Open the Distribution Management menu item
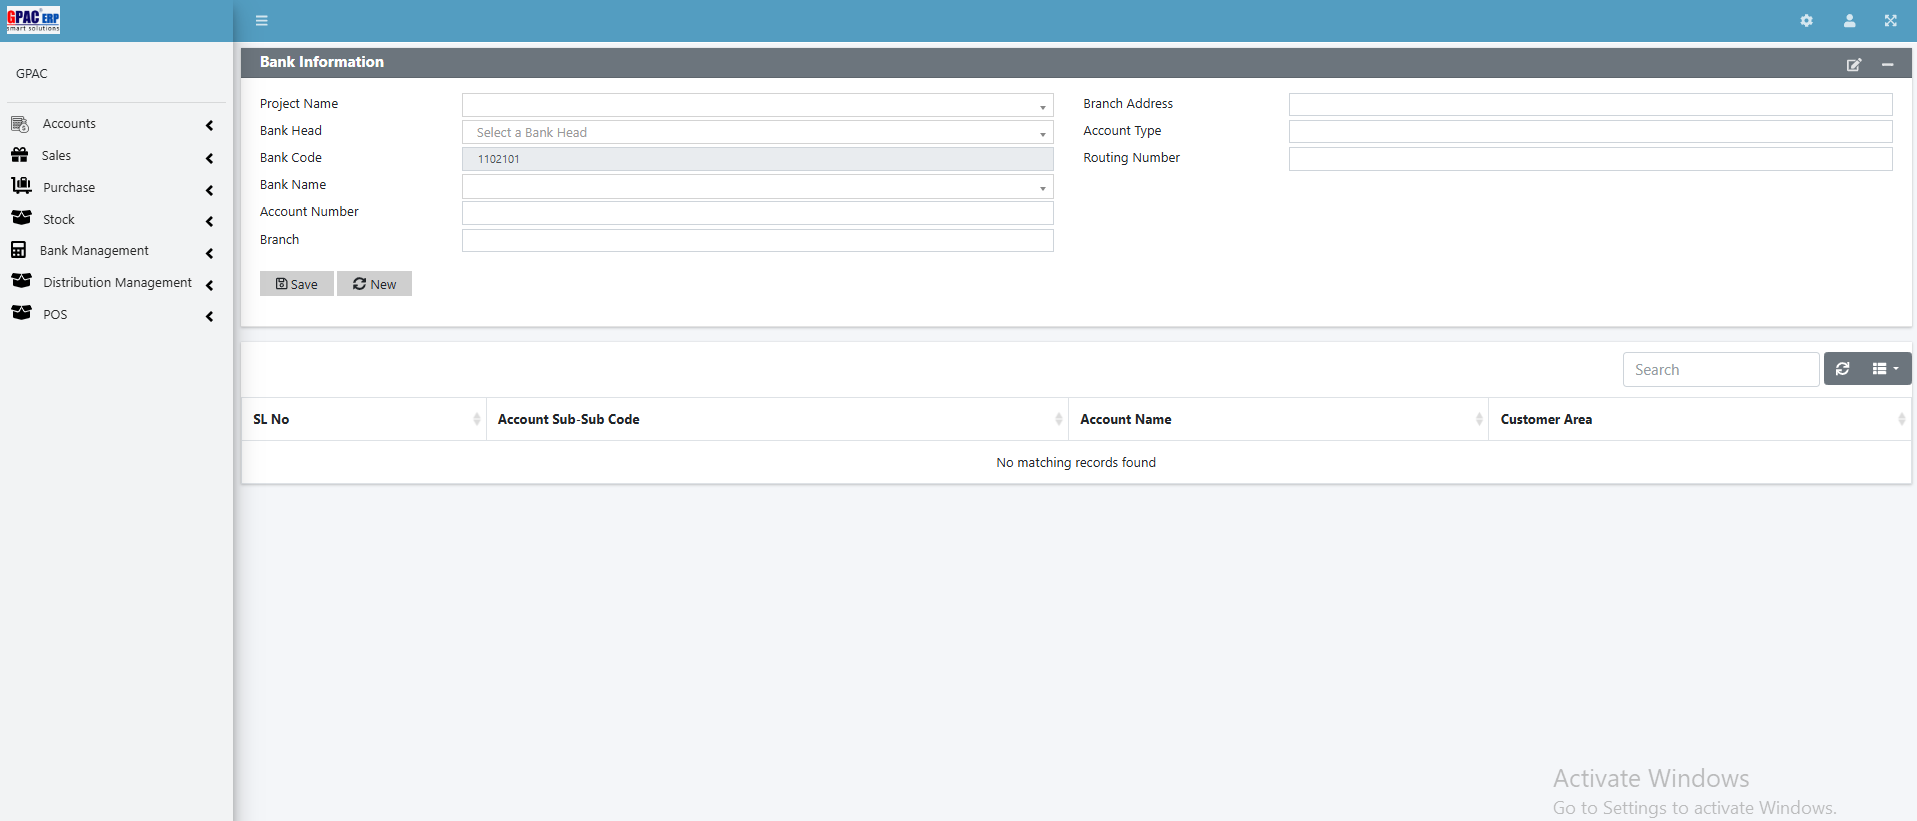1917x821 pixels. [117, 283]
